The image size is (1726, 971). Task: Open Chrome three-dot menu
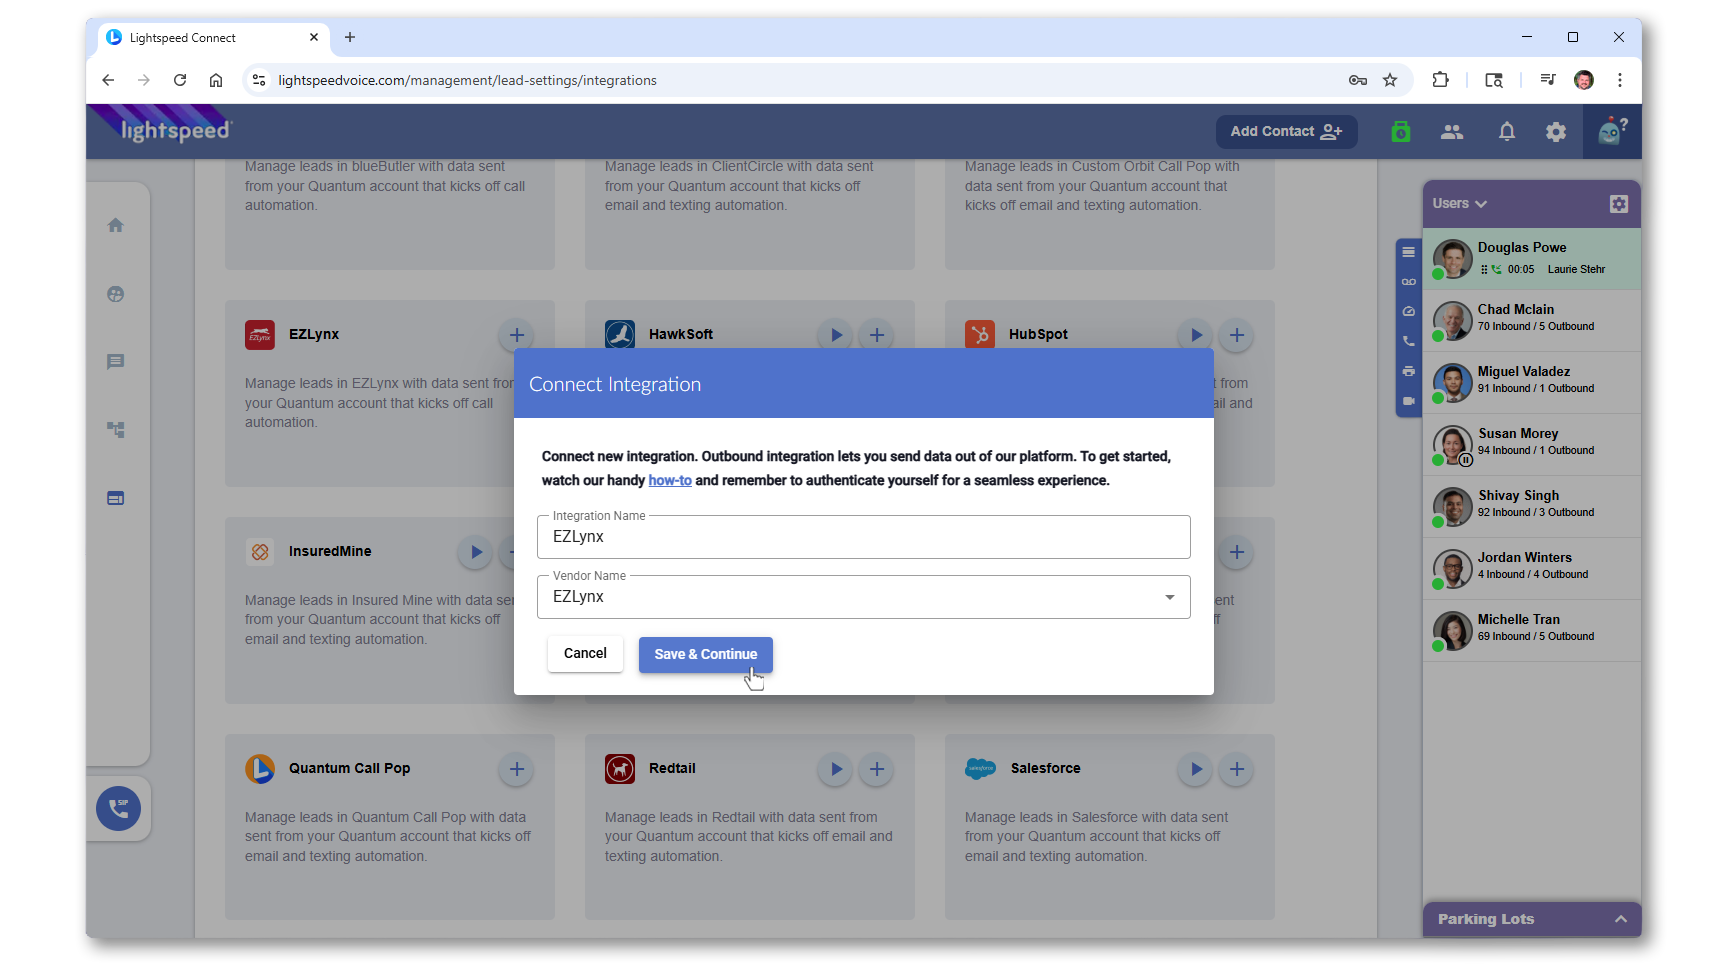(1620, 80)
